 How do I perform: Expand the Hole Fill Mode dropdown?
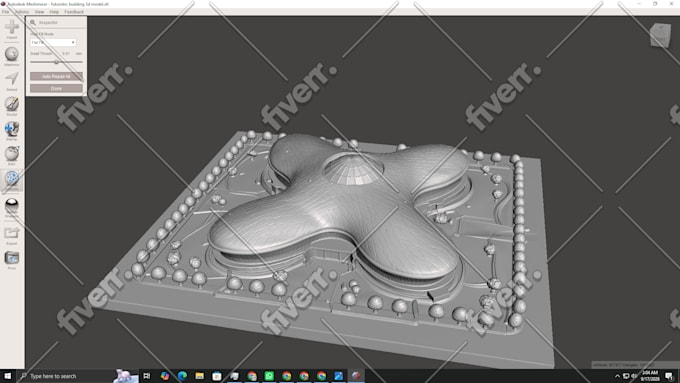(x=53, y=43)
